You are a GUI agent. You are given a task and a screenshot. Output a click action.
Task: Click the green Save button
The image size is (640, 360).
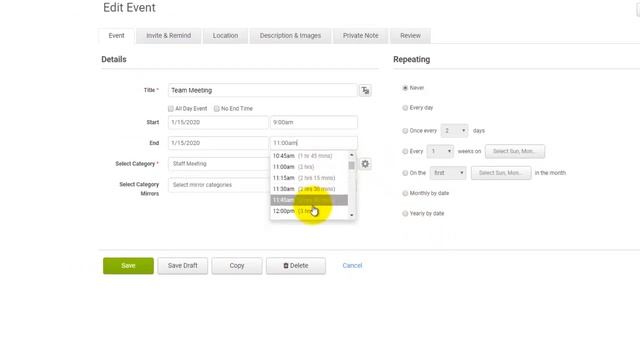point(128,266)
